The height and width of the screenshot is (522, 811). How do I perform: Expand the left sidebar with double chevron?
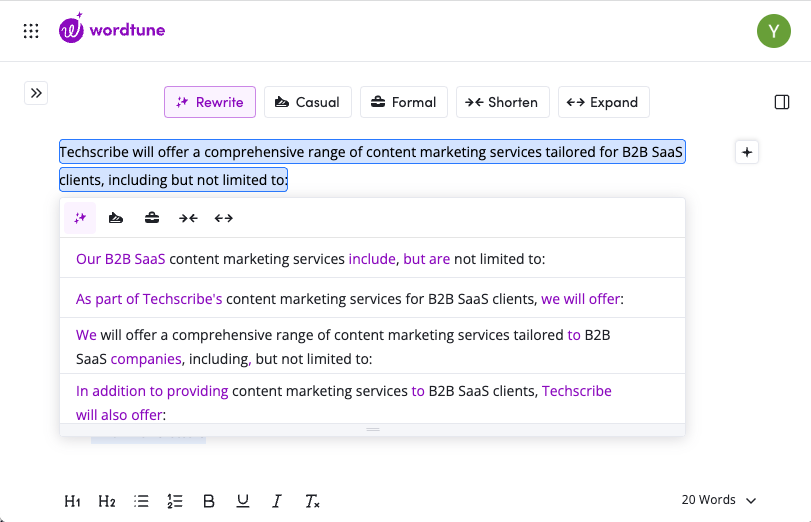(x=36, y=93)
